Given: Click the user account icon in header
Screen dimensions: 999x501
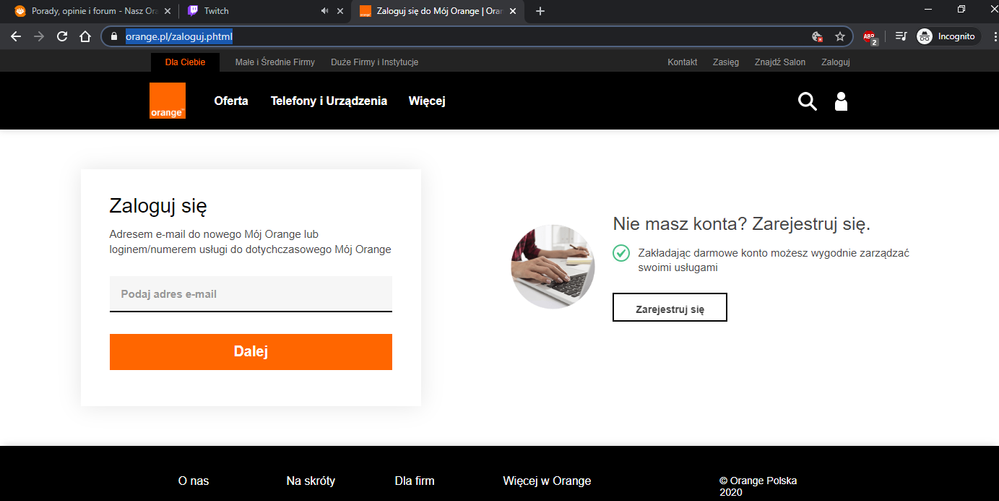Looking at the screenshot, I should 840,101.
